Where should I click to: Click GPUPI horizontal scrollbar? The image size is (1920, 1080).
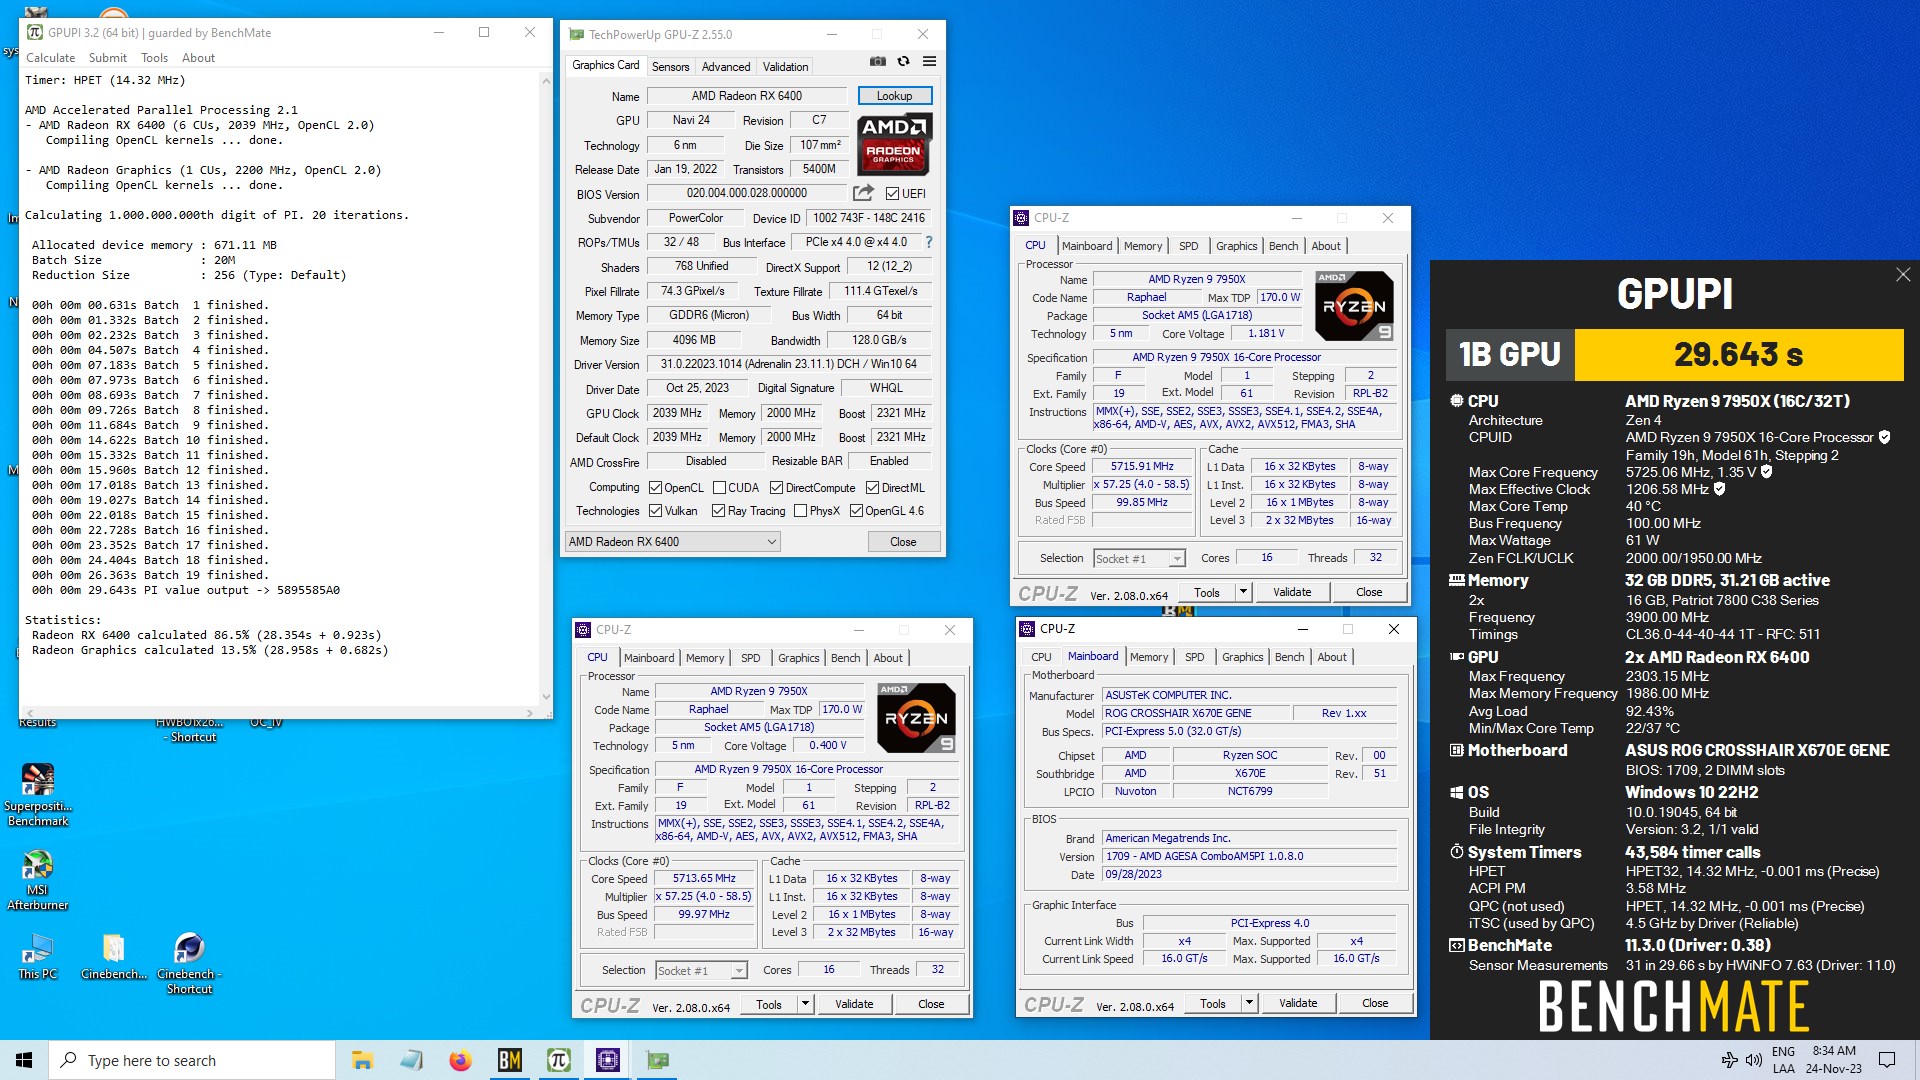pyautogui.click(x=281, y=713)
